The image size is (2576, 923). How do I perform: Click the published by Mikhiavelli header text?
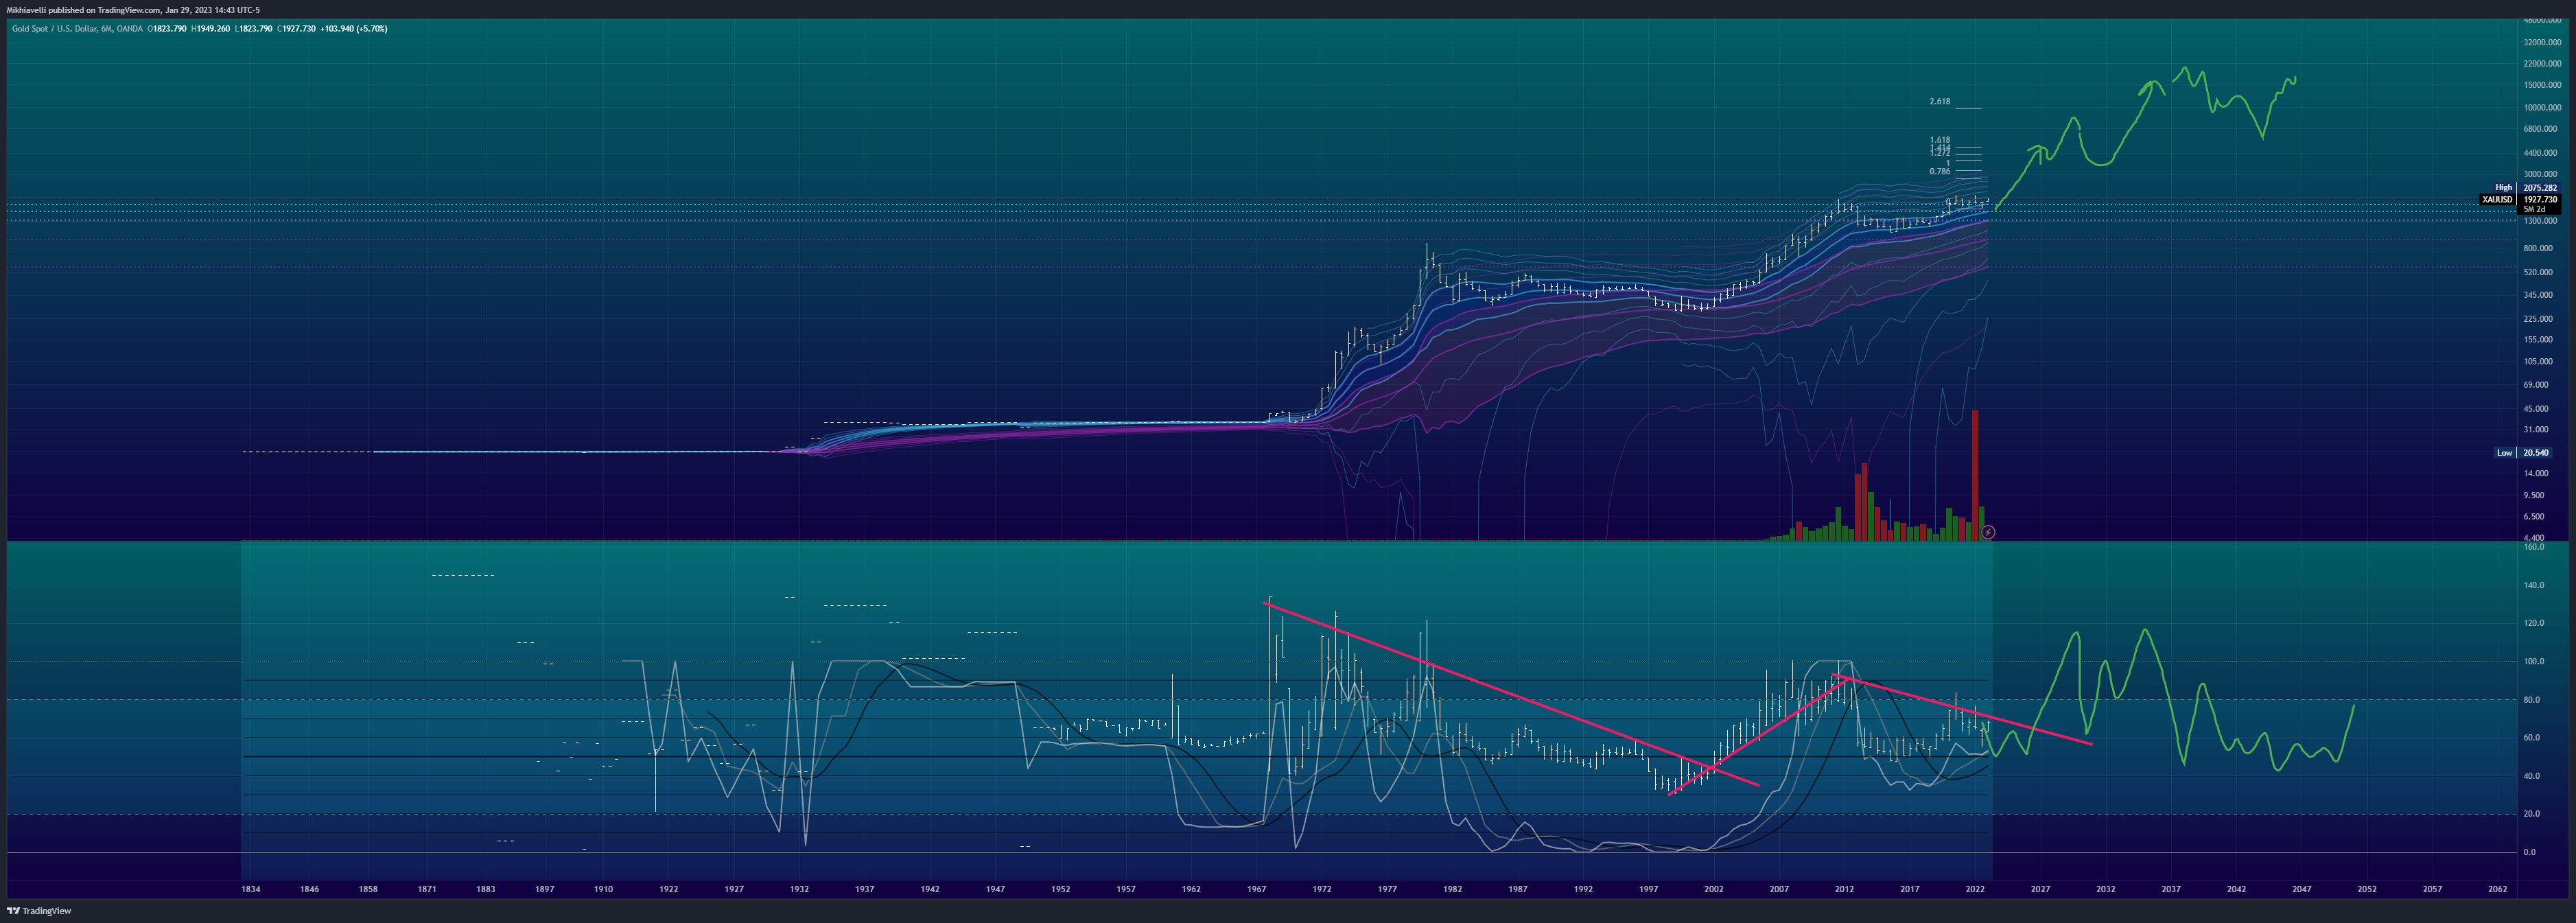[133, 10]
